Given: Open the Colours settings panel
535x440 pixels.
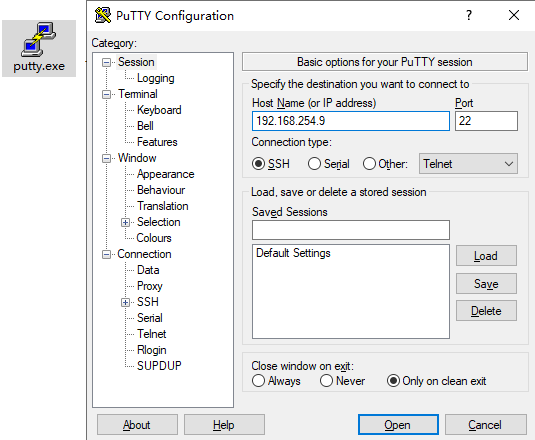Looking at the screenshot, I should [154, 238].
